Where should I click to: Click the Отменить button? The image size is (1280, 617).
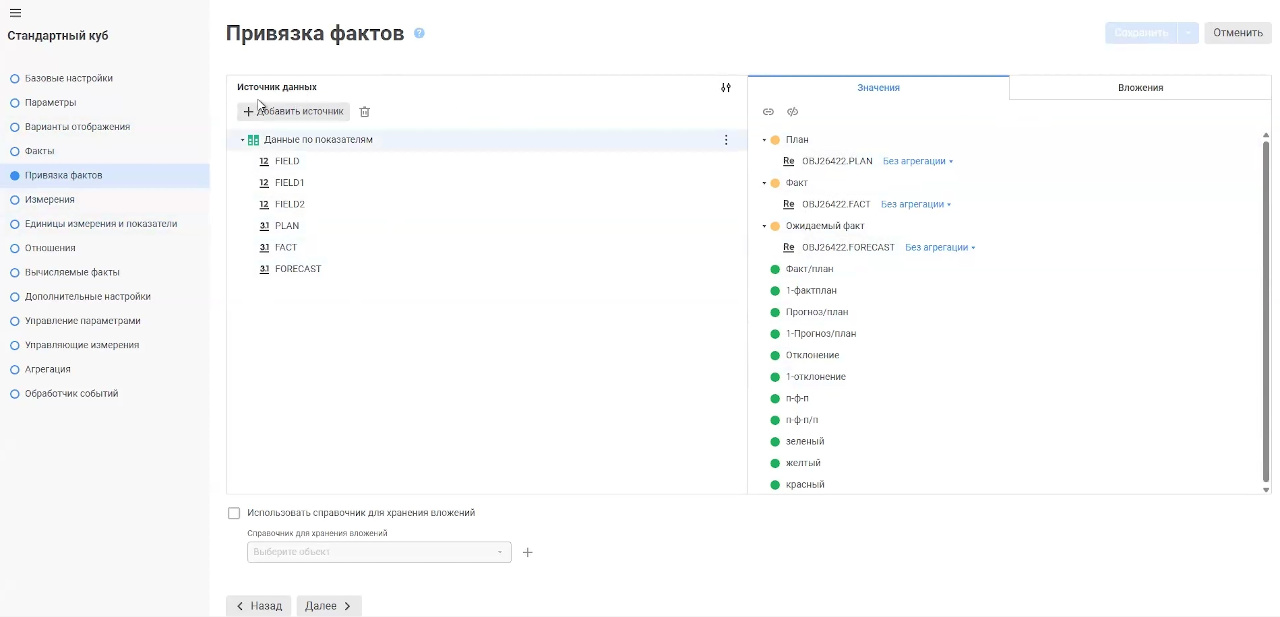[1238, 32]
